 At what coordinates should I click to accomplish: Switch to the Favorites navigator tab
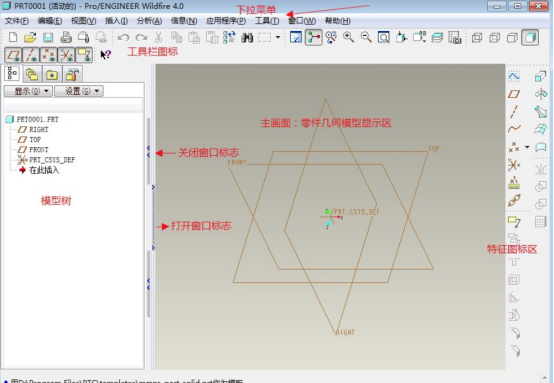(52, 74)
